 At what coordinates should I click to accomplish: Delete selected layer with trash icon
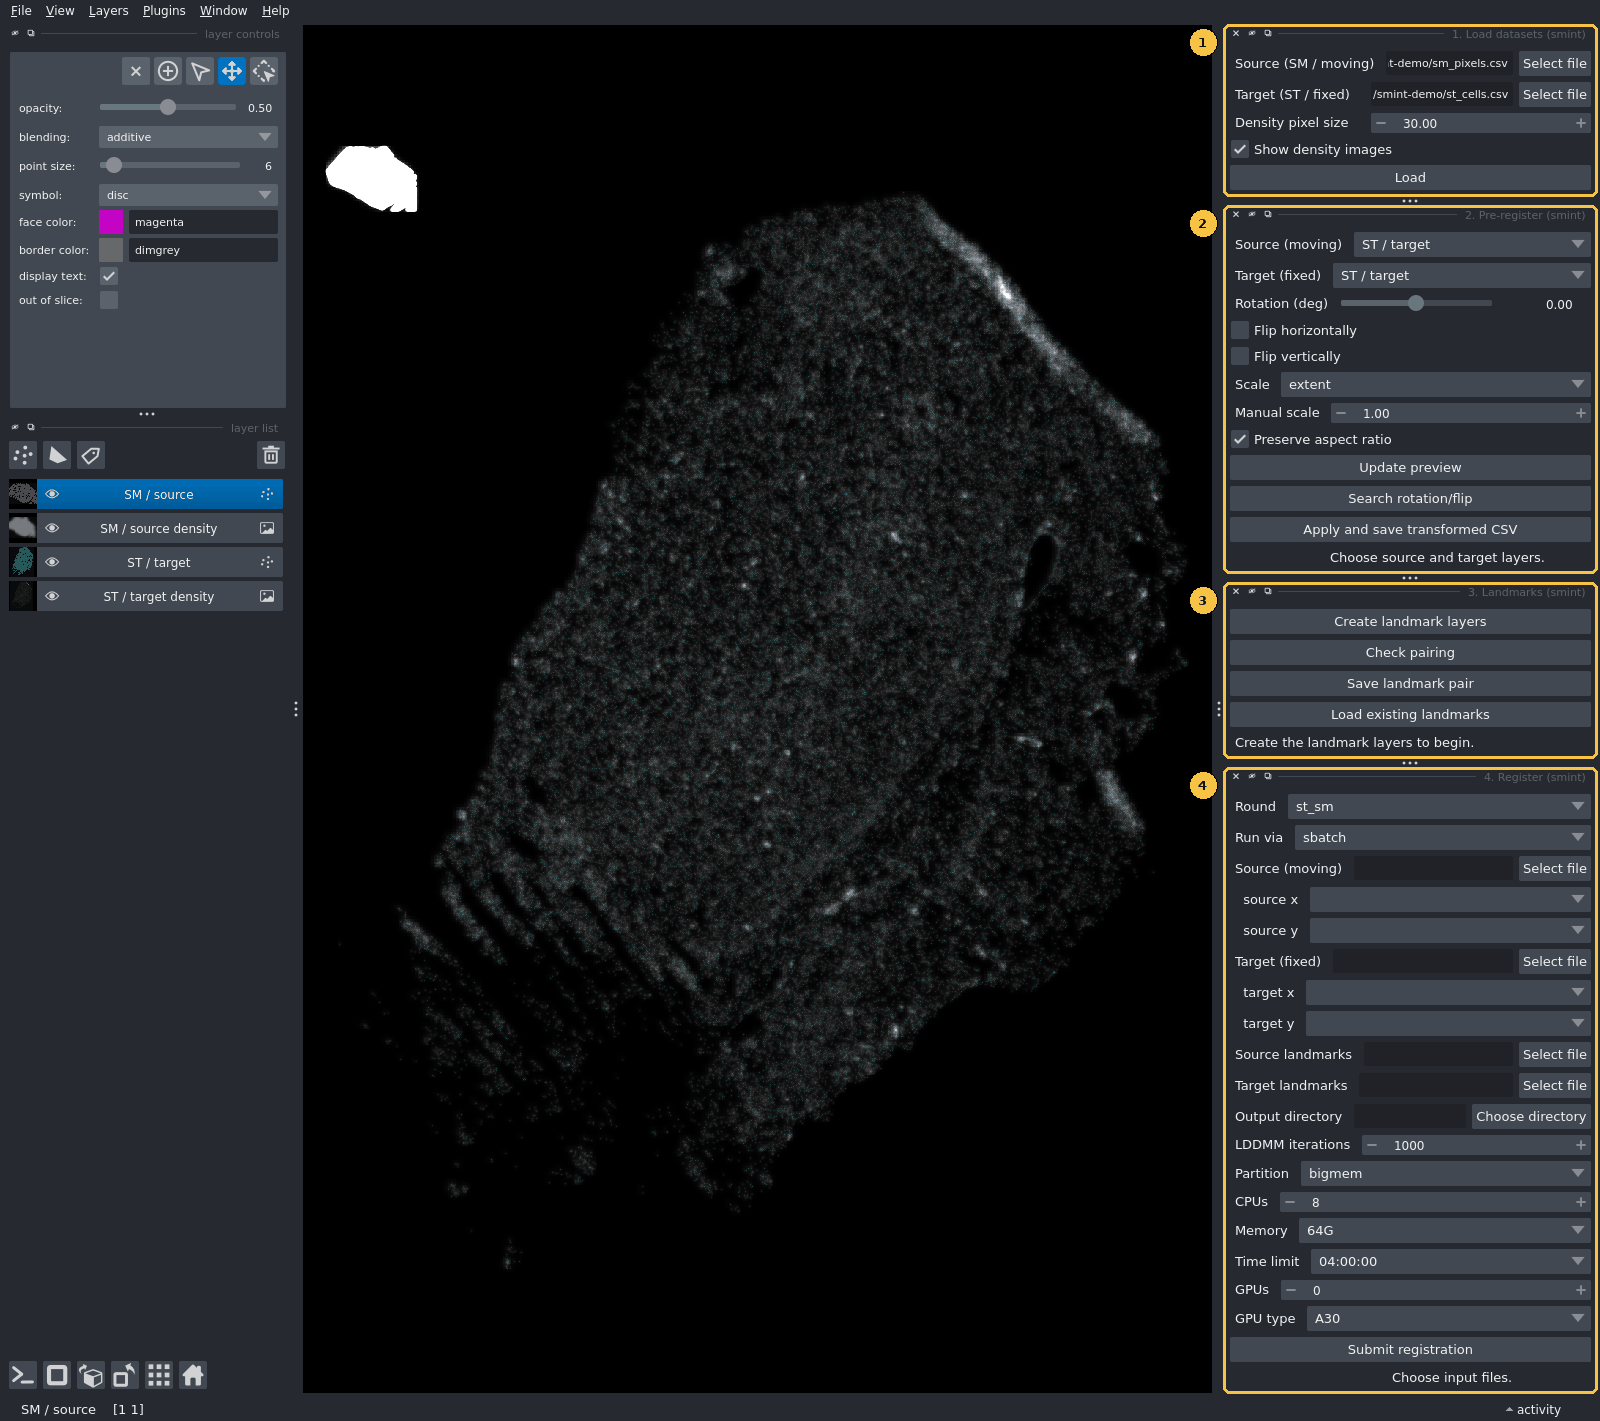(270, 455)
